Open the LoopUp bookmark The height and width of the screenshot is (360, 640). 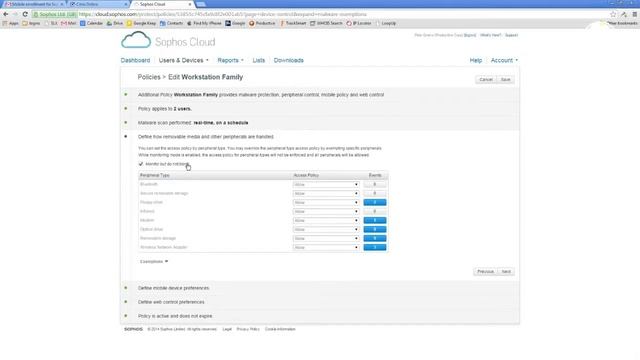coord(386,23)
